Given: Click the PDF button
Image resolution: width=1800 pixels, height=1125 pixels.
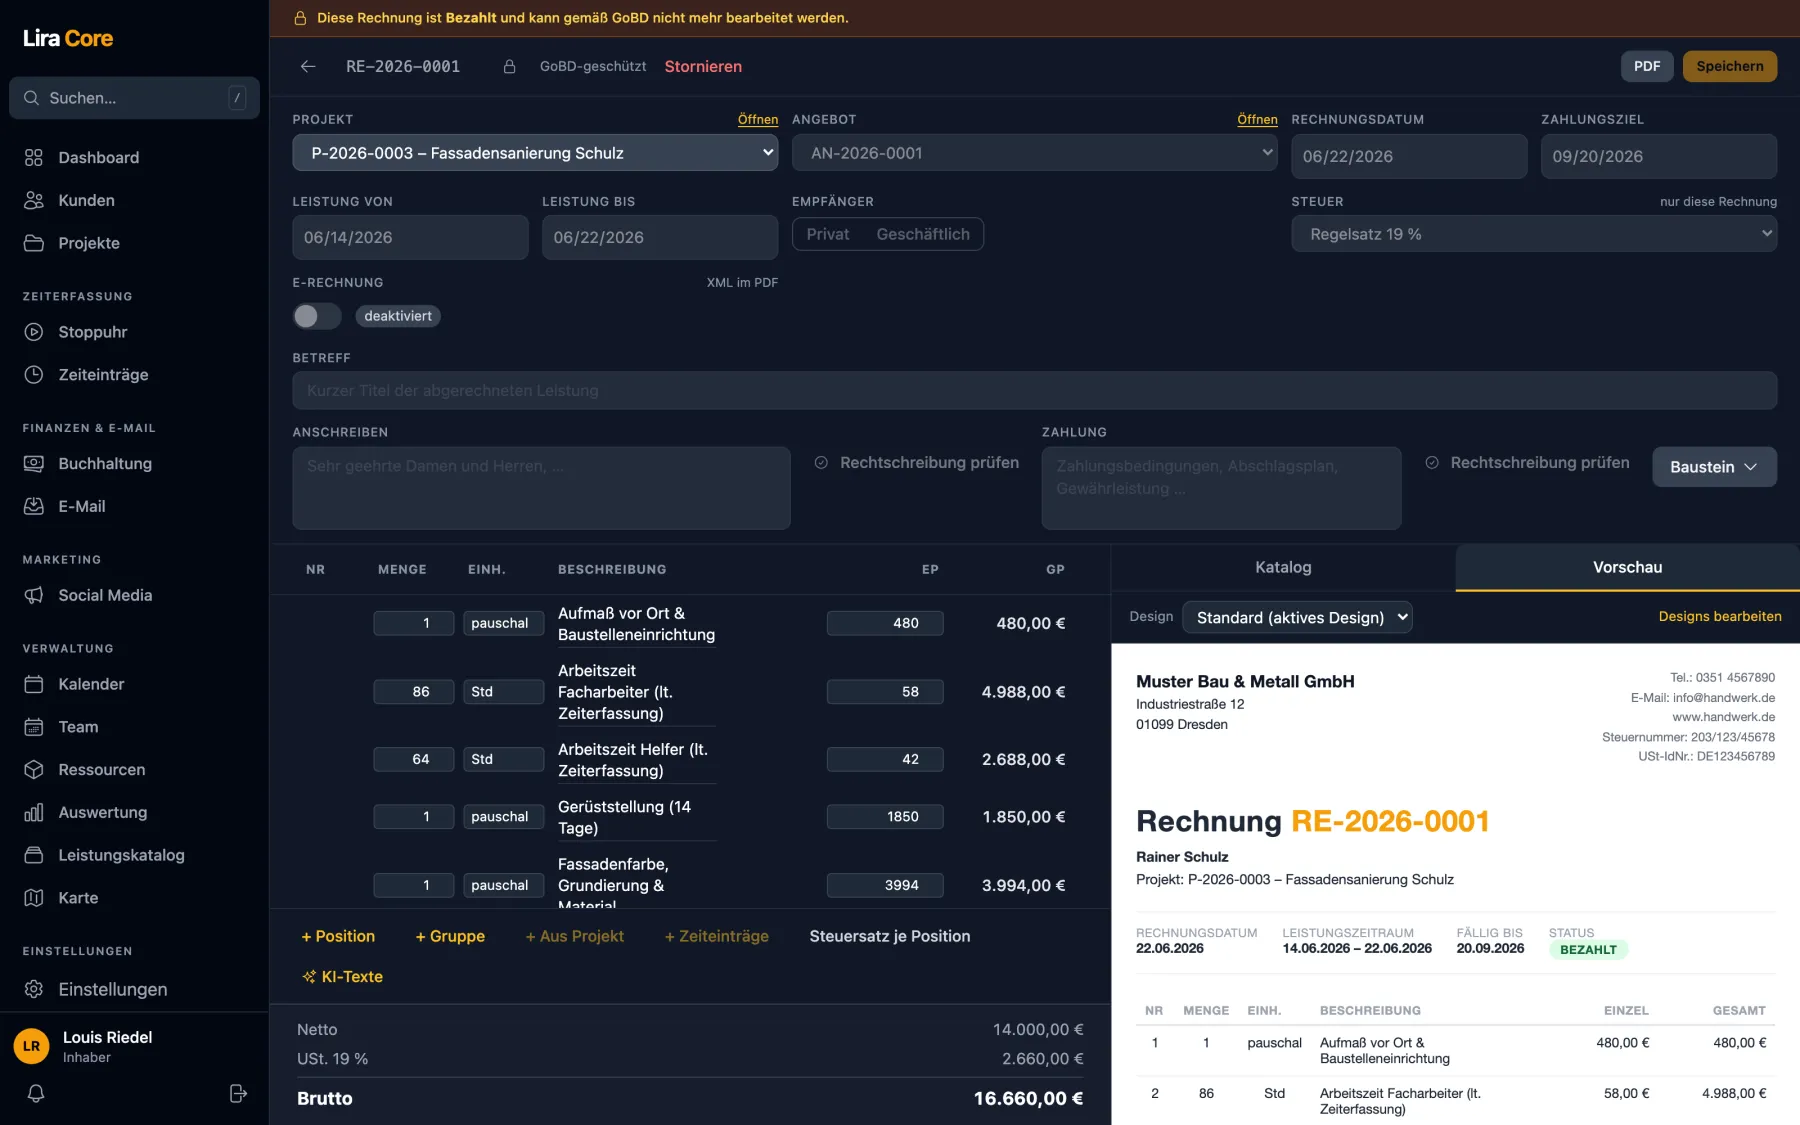Looking at the screenshot, I should tap(1647, 67).
